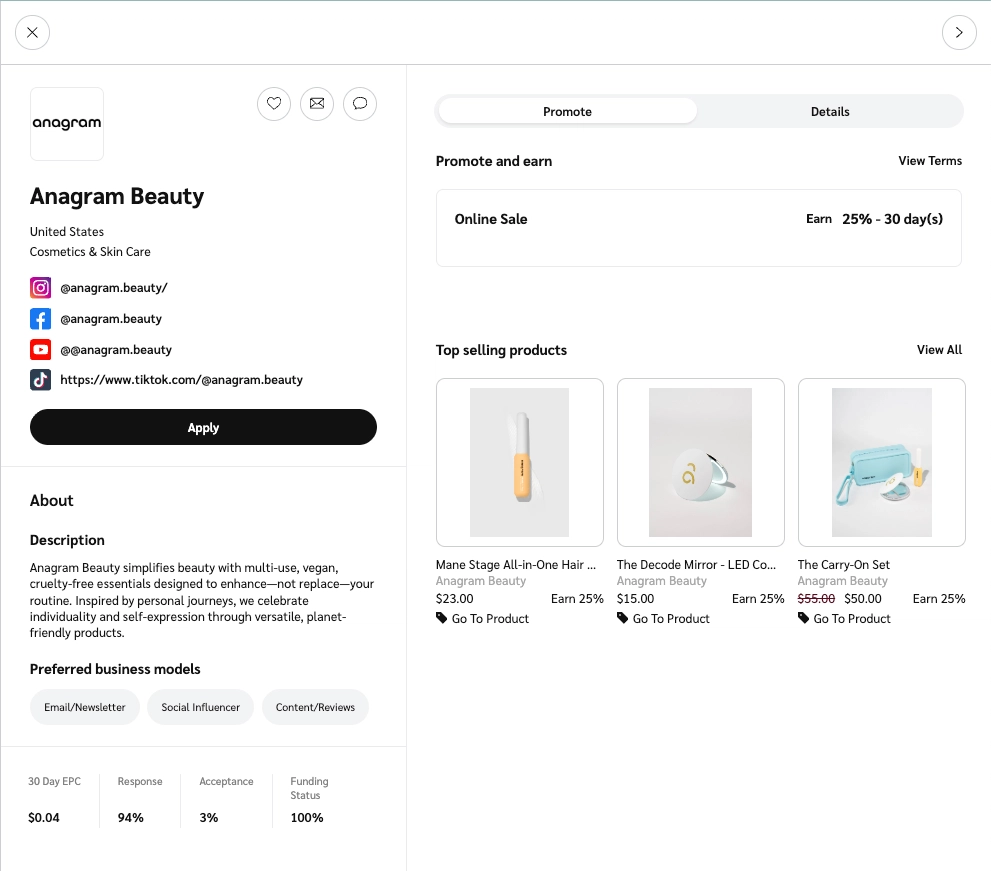Screen dimensions: 991x871
Task: Click the YouTube channel icon
Action: pyautogui.click(x=40, y=349)
